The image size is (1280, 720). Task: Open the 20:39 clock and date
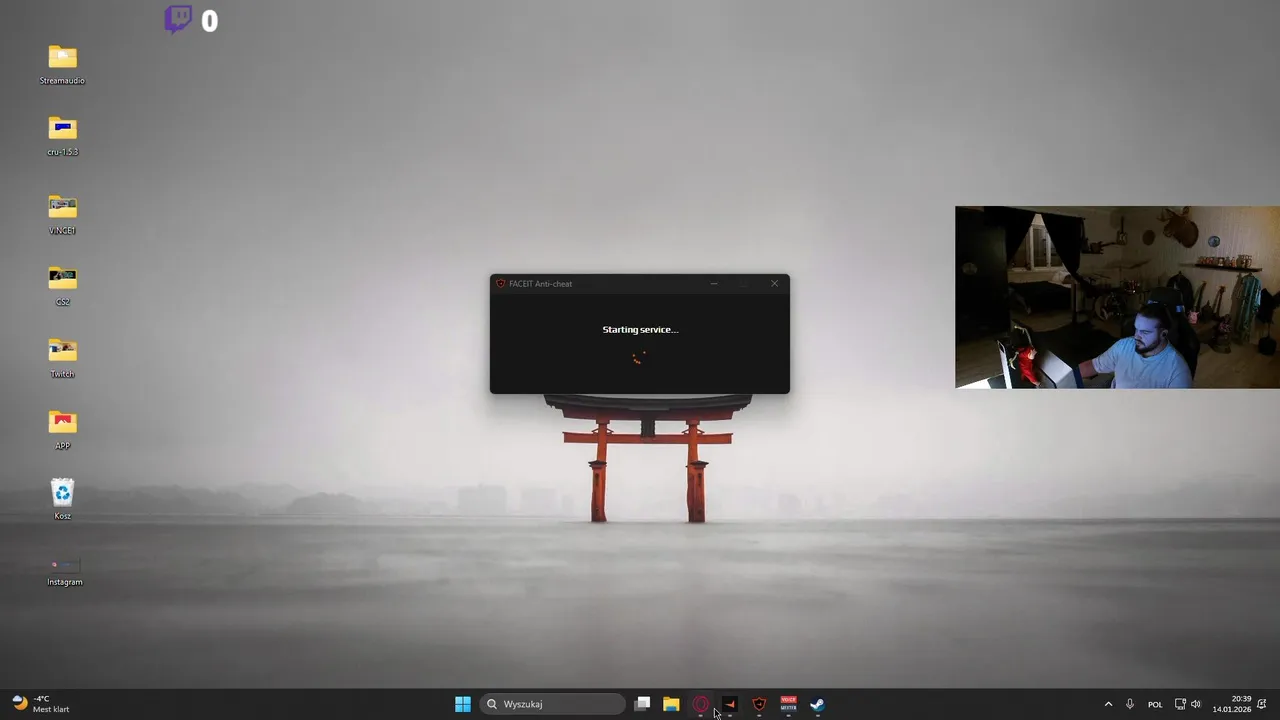pyautogui.click(x=1232, y=704)
